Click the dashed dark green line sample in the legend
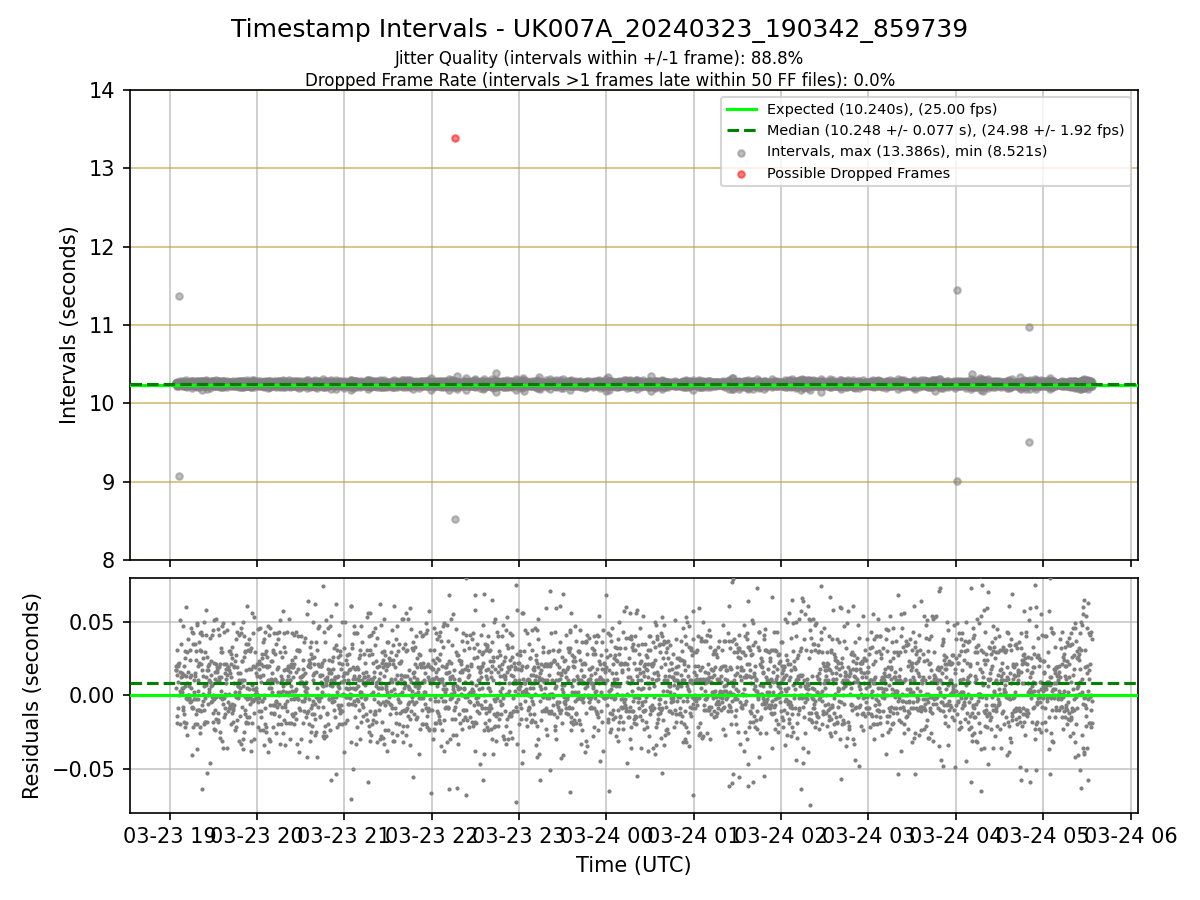 [x=741, y=130]
